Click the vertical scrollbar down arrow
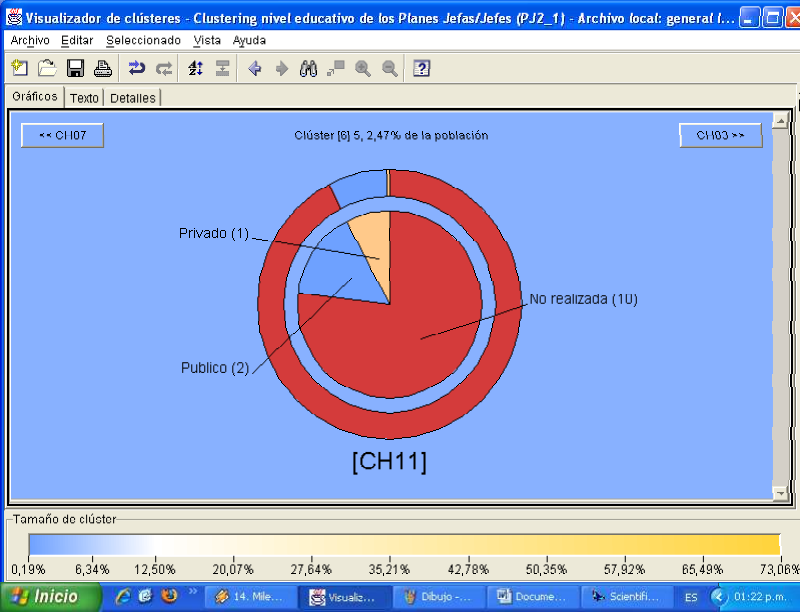Screen dimensions: 800x612 coord(780,493)
